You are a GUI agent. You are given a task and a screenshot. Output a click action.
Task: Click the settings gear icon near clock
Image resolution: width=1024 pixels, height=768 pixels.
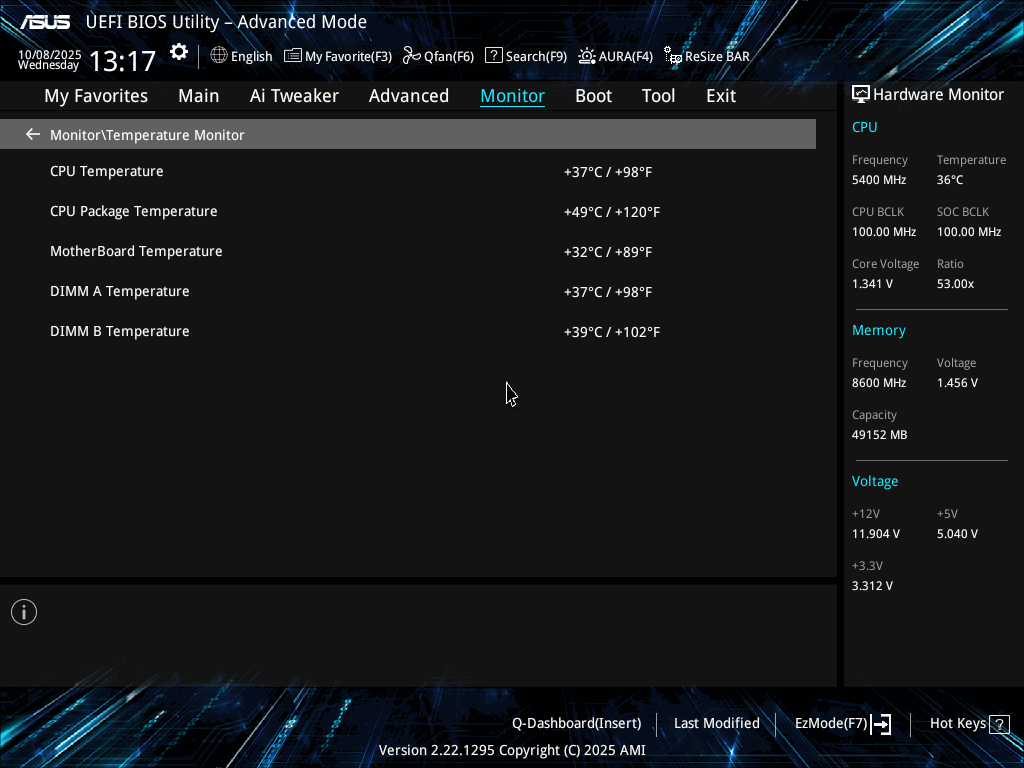[179, 53]
